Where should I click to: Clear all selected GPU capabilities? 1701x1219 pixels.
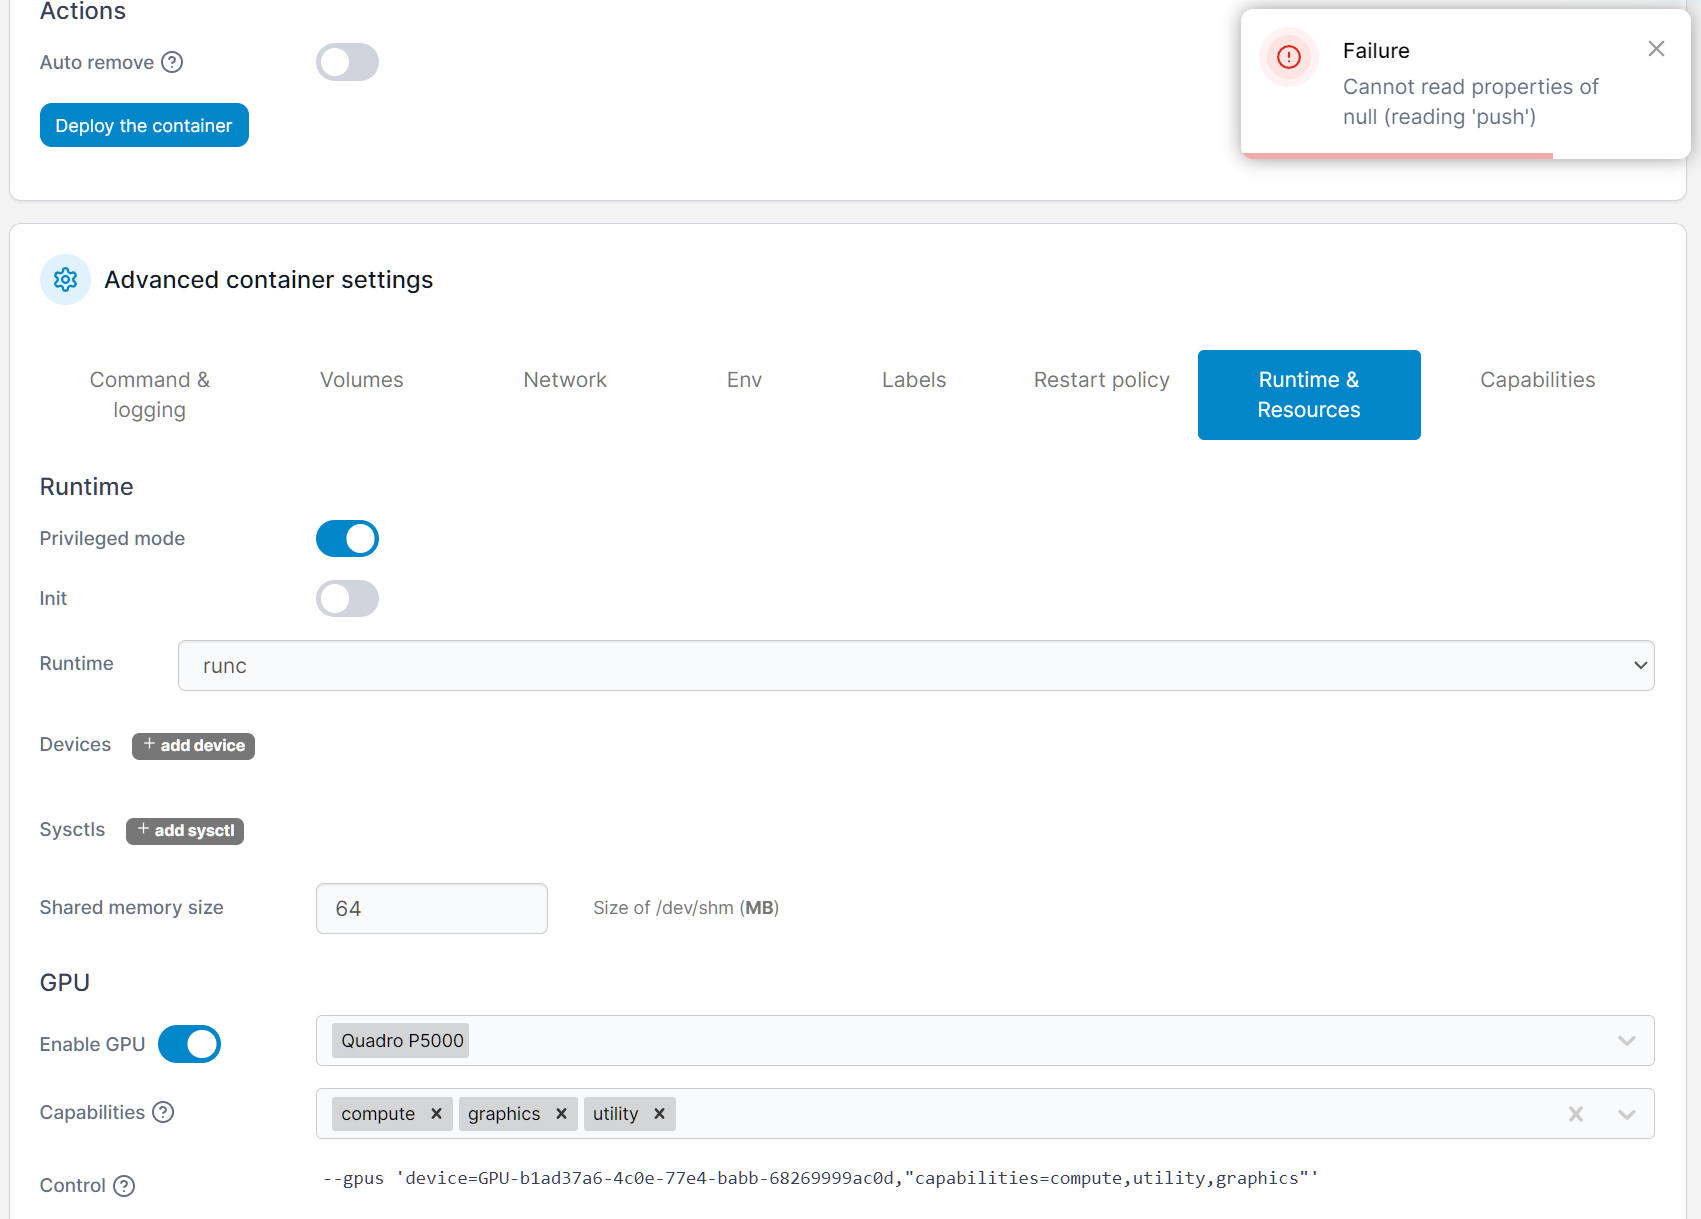pyautogui.click(x=1575, y=1113)
